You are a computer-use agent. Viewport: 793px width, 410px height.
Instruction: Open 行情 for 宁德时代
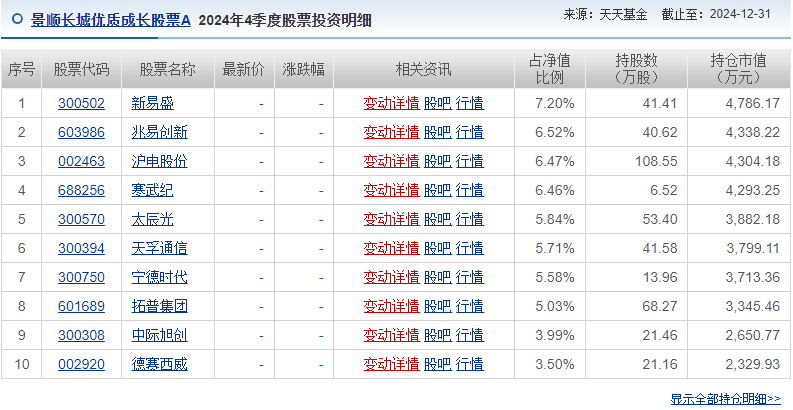(x=470, y=277)
